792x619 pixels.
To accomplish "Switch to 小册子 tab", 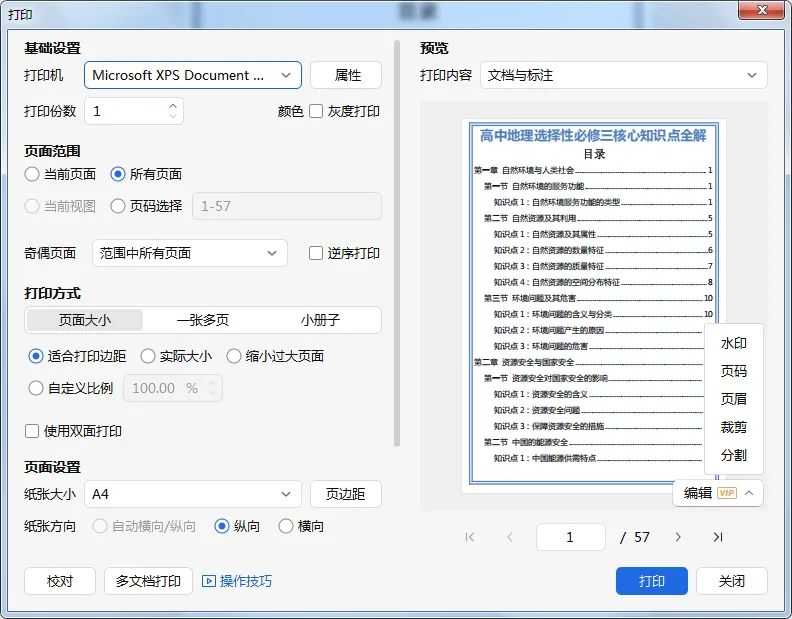I will coord(320,320).
